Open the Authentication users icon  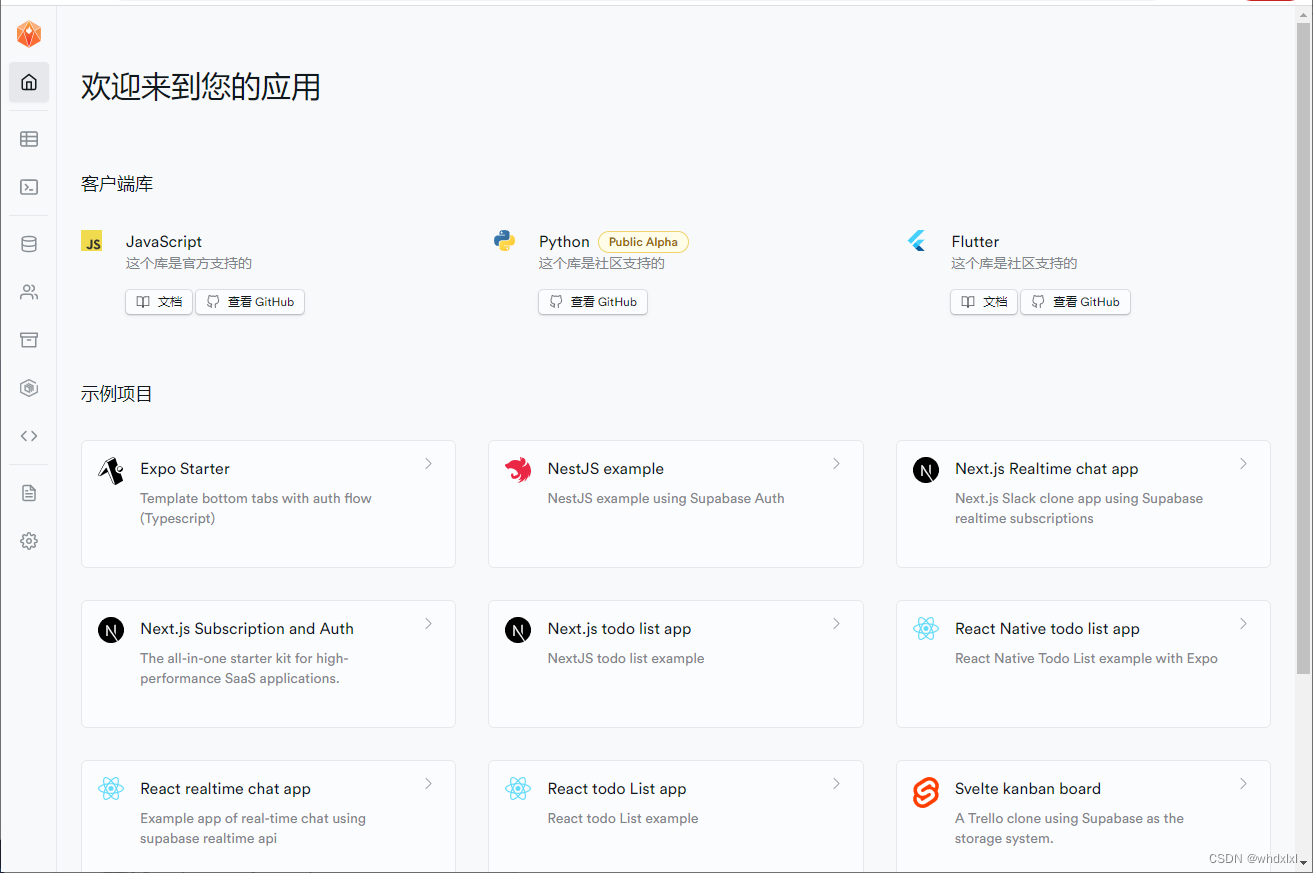28,291
